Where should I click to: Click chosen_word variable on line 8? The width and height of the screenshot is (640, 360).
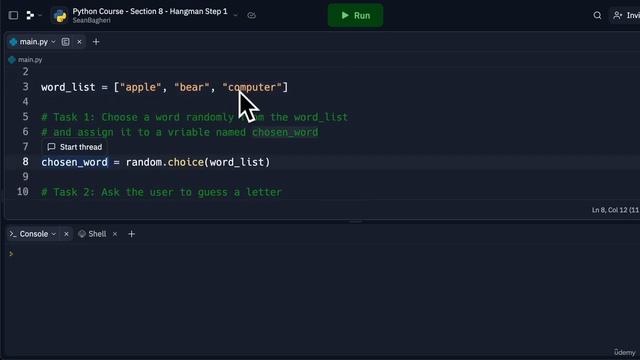(74, 162)
